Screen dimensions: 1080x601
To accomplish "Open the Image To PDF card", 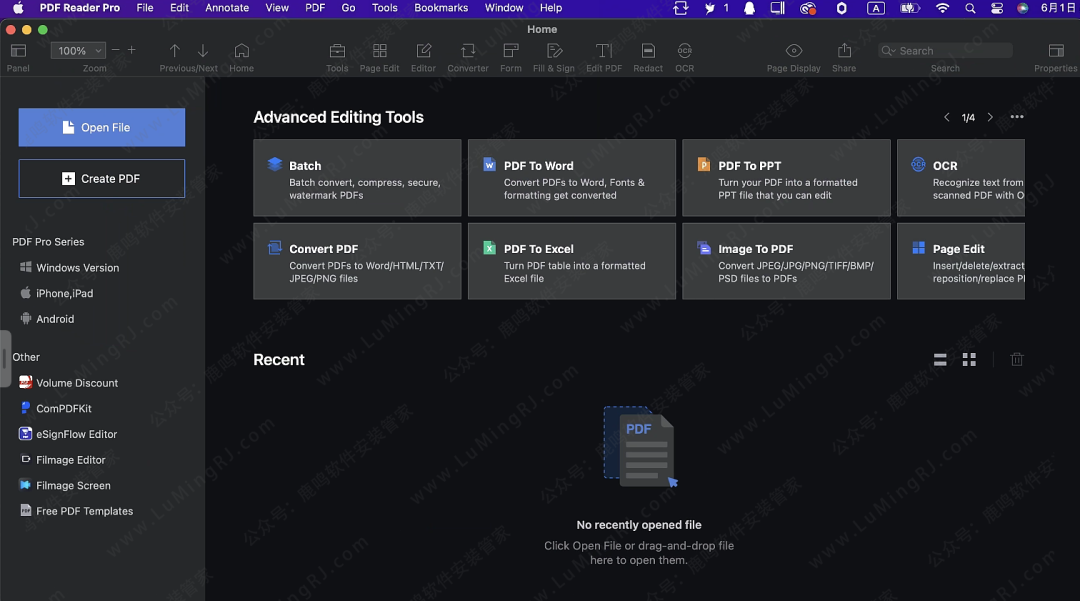I will [x=787, y=261].
